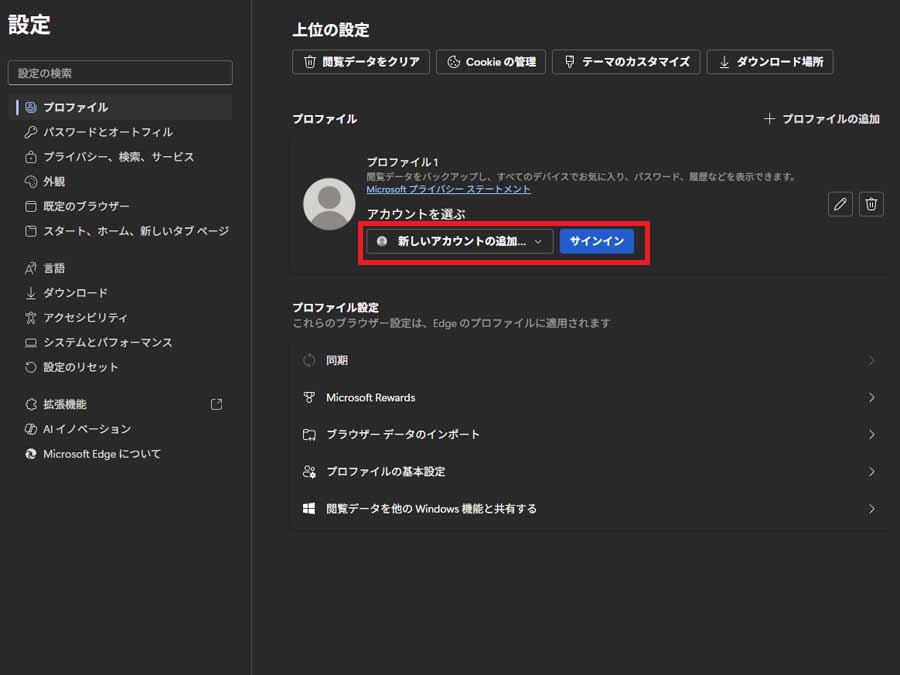The height and width of the screenshot is (675, 900).
Task: Click the プロファイル 1 avatar picture
Action: click(329, 204)
